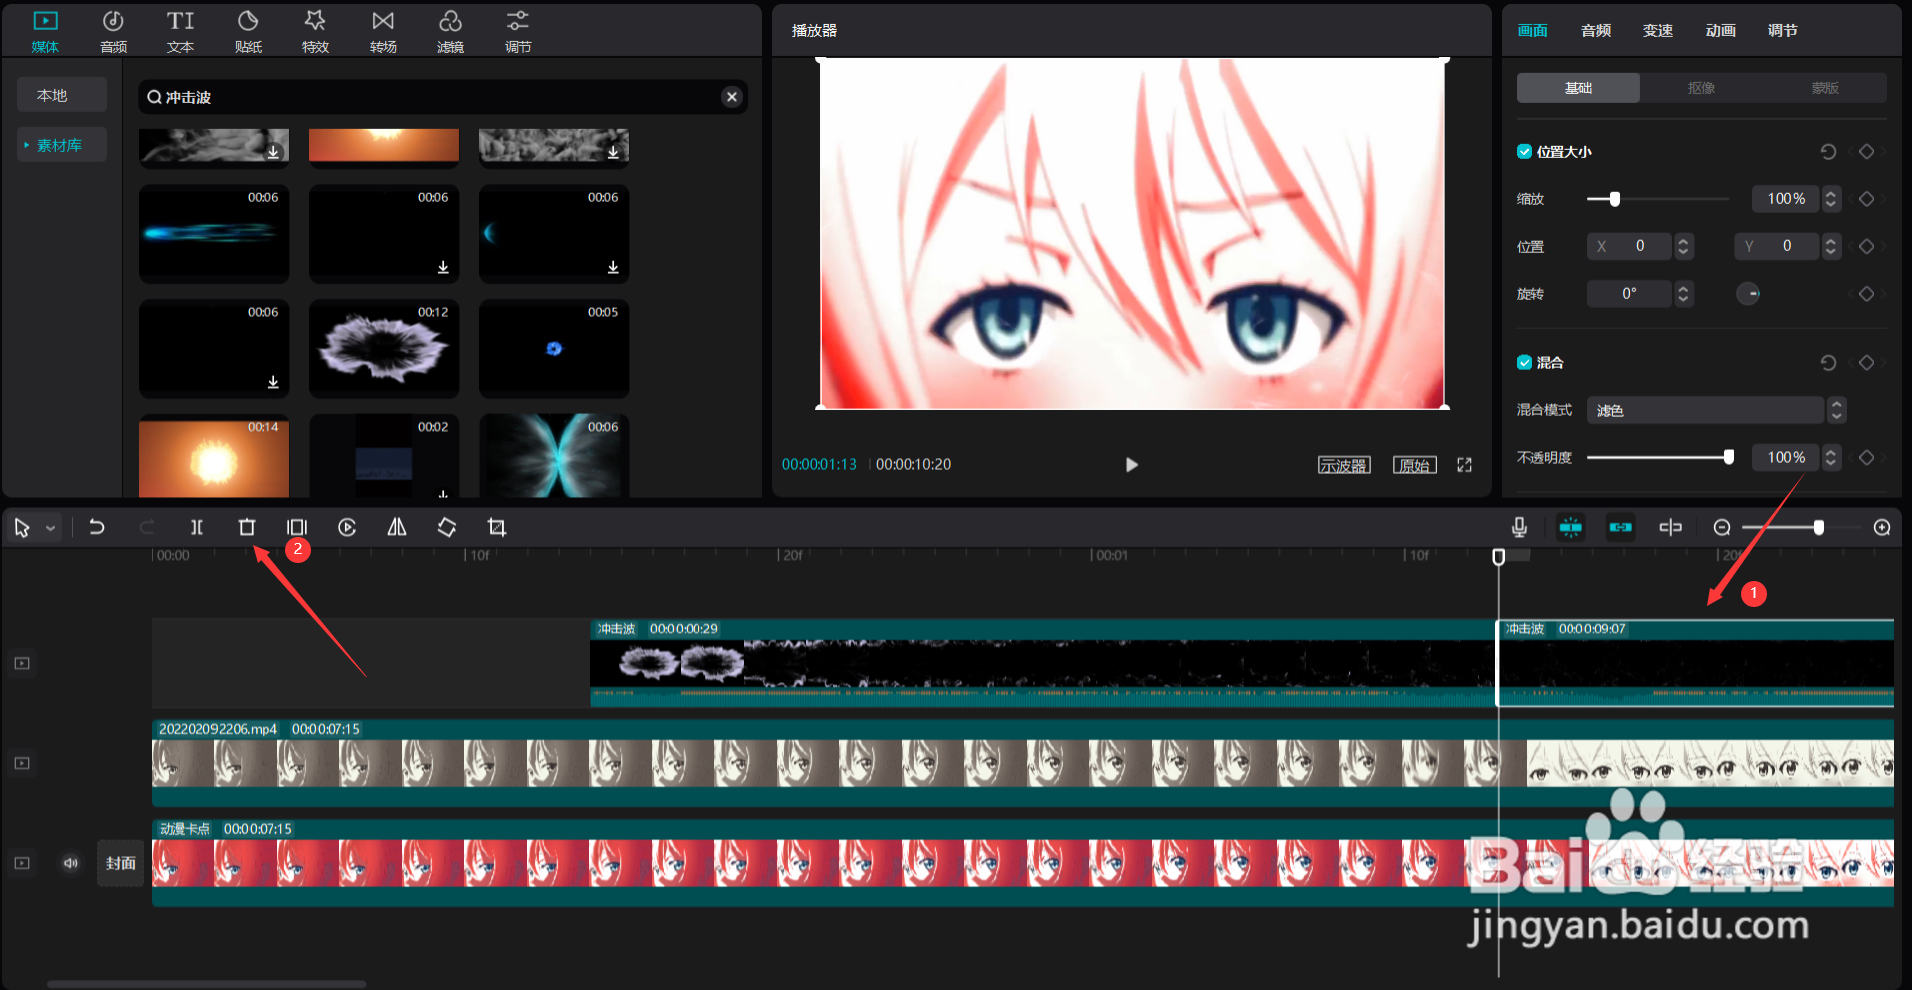
Task: Switch to 动画 animation tab
Action: coord(1721,31)
